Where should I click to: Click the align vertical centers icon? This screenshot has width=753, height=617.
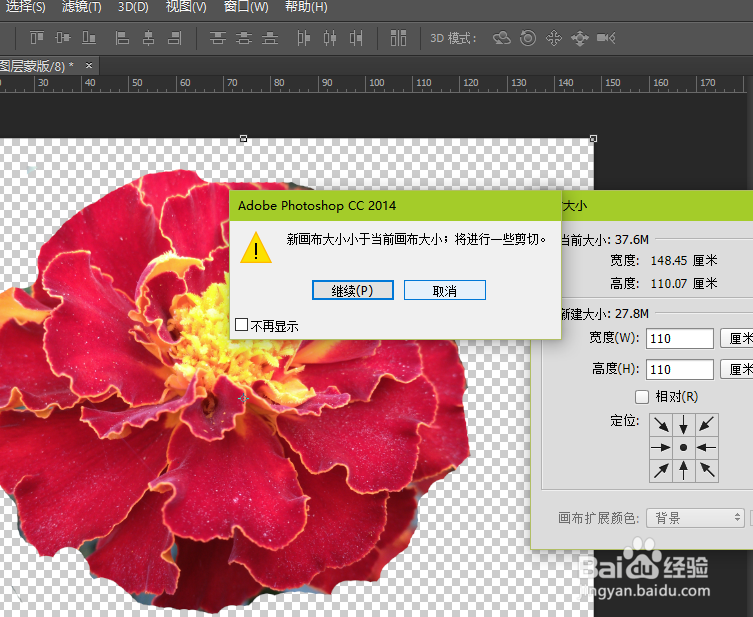[x=63, y=37]
